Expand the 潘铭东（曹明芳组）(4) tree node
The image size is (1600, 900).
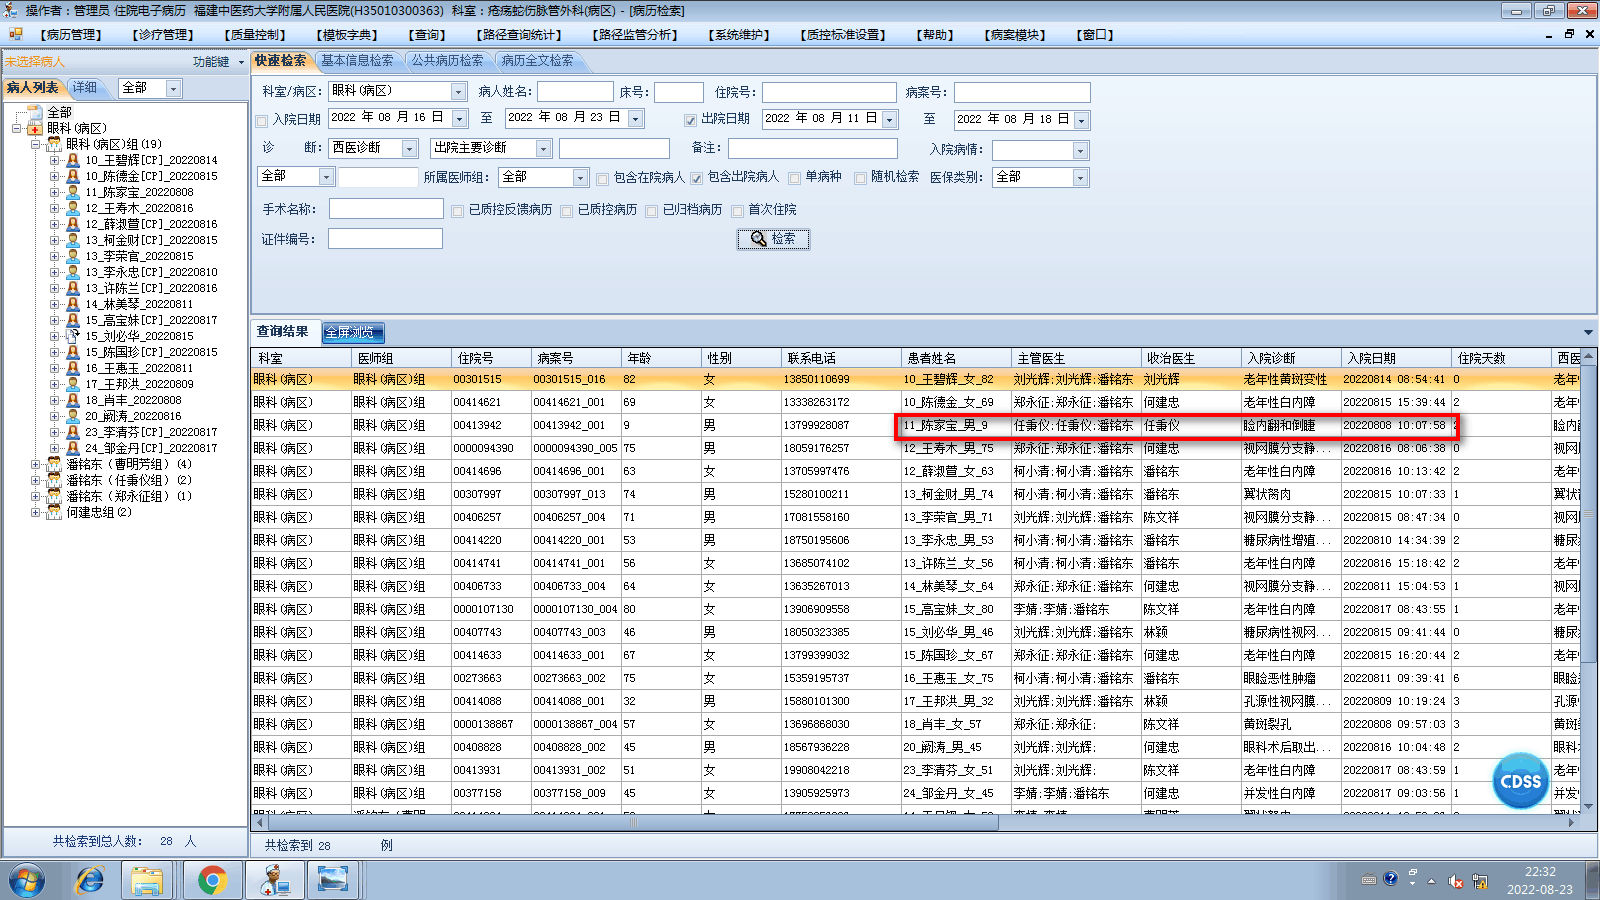[35, 464]
